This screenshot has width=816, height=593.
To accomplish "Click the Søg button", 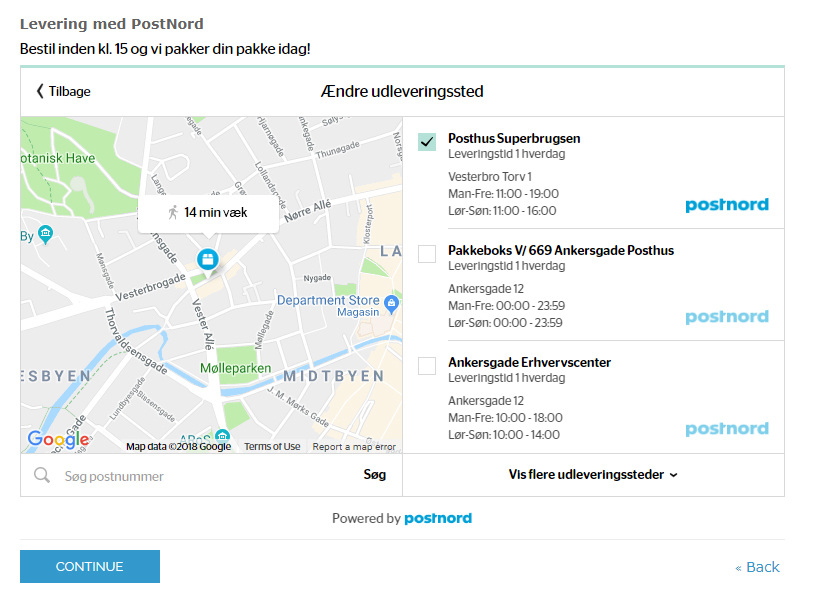I will pyautogui.click(x=375, y=474).
